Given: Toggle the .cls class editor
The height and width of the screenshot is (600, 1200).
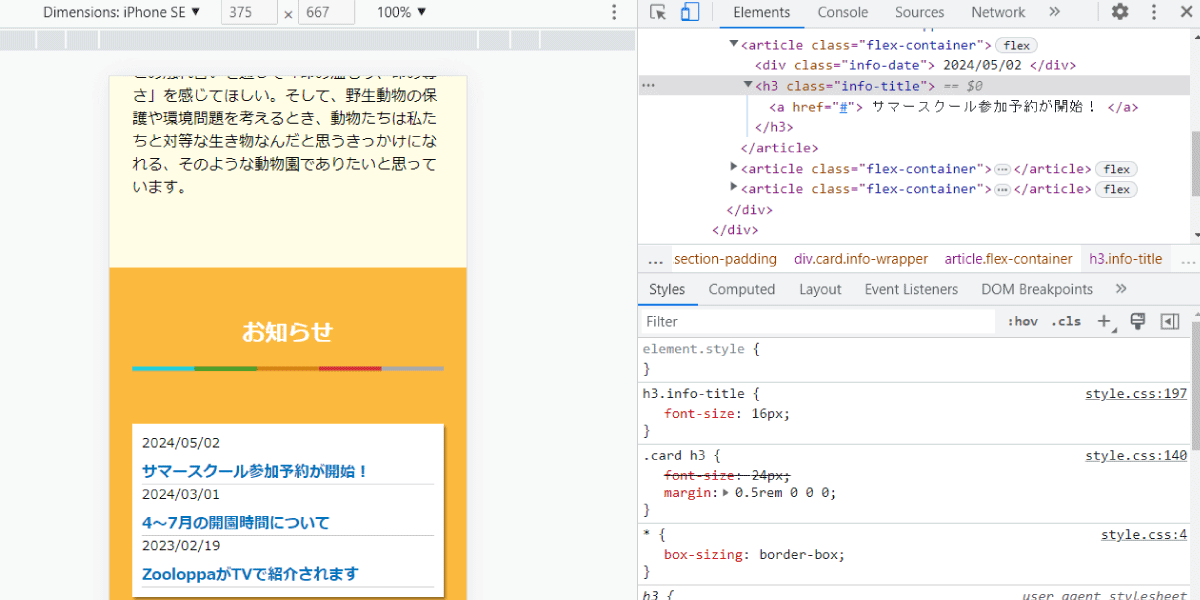Looking at the screenshot, I should coord(1066,321).
